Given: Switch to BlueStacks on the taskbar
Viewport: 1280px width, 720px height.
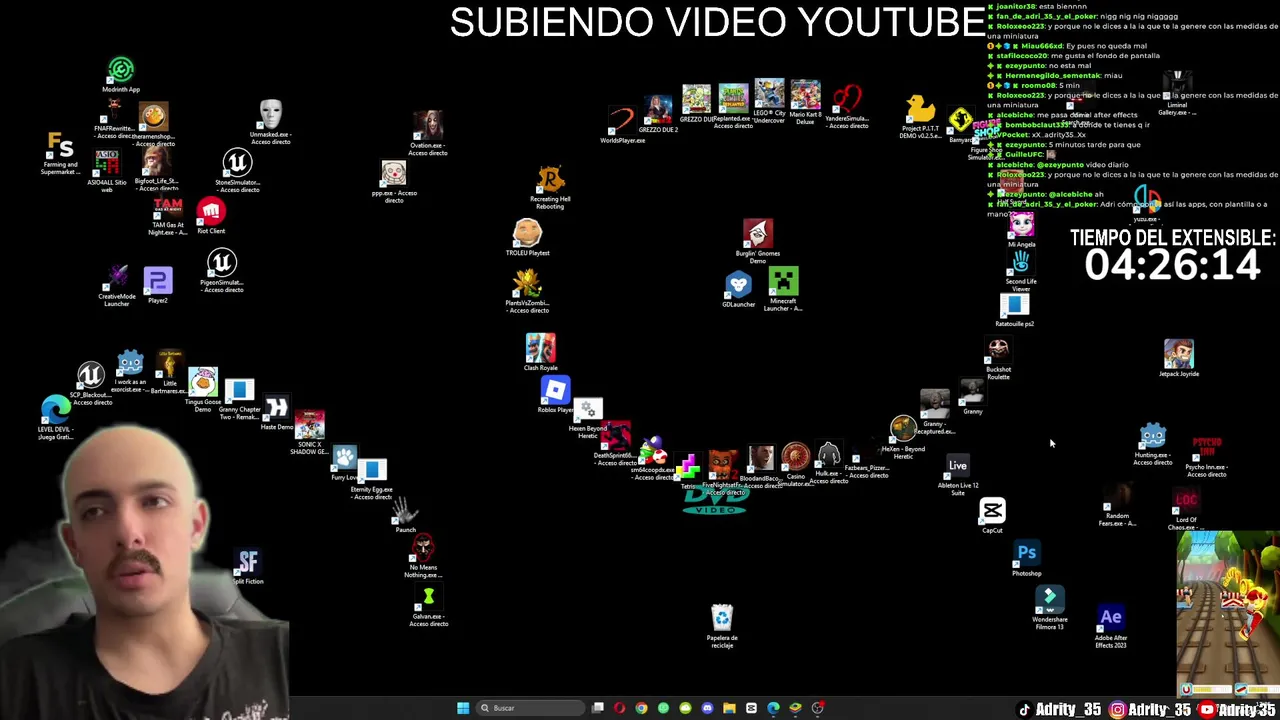Looking at the screenshot, I should point(795,708).
